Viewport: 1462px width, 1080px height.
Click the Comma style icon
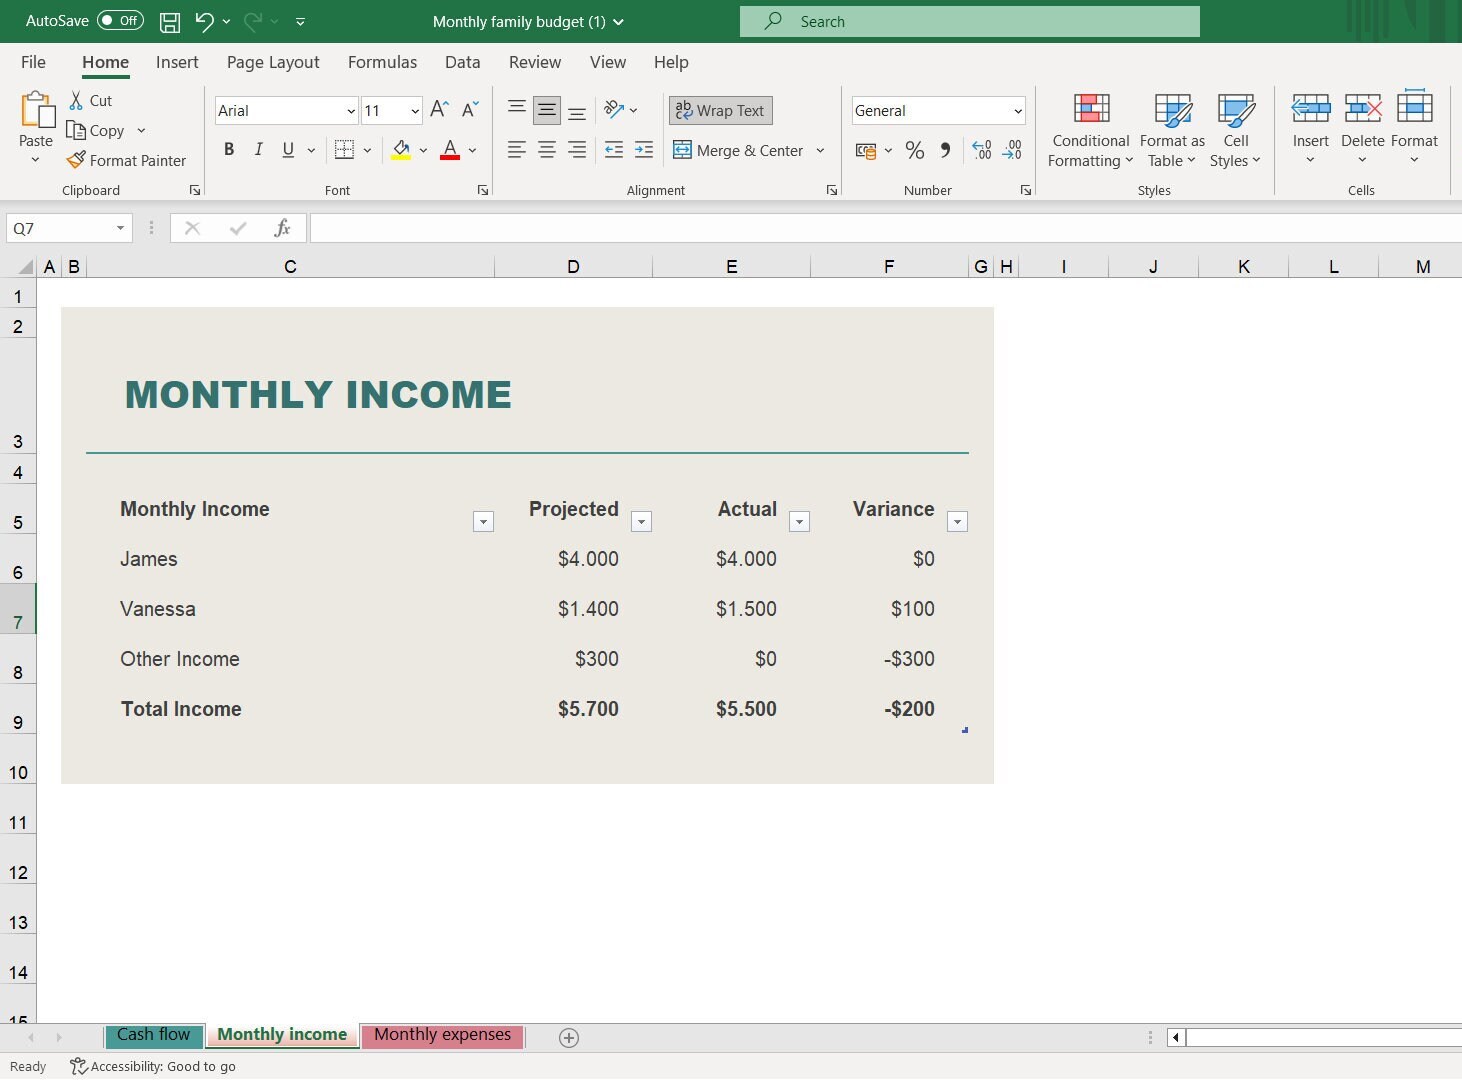pyautogui.click(x=944, y=150)
